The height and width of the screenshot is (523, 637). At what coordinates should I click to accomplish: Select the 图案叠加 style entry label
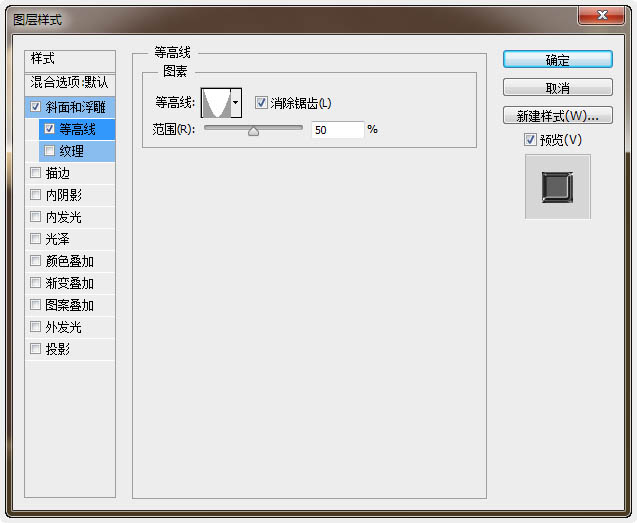[x=69, y=305]
